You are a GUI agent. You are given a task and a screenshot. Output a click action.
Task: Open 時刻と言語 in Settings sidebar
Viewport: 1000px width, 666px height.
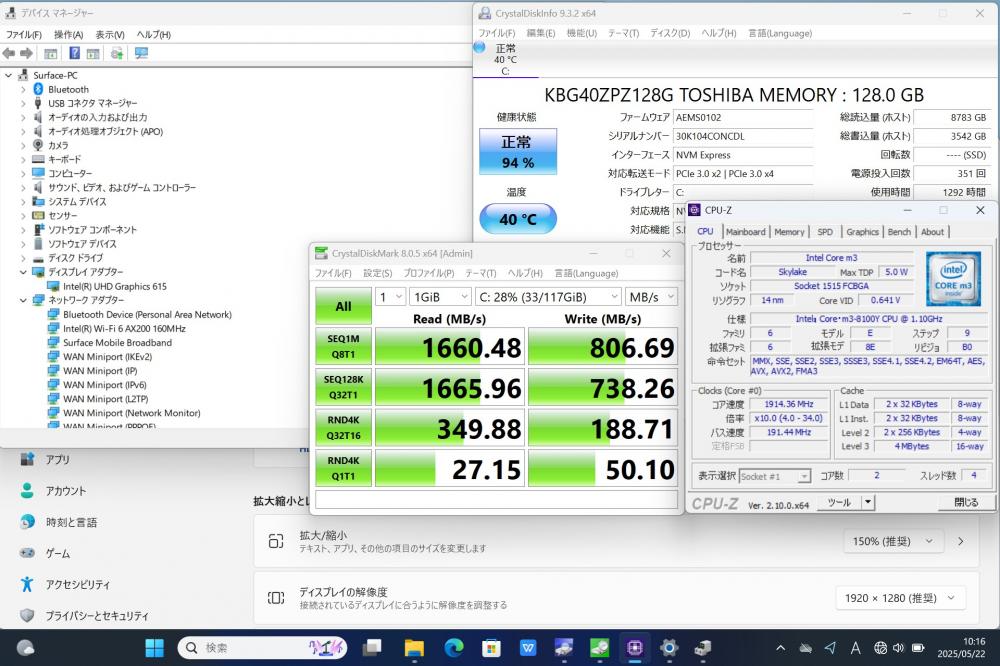pos(71,522)
